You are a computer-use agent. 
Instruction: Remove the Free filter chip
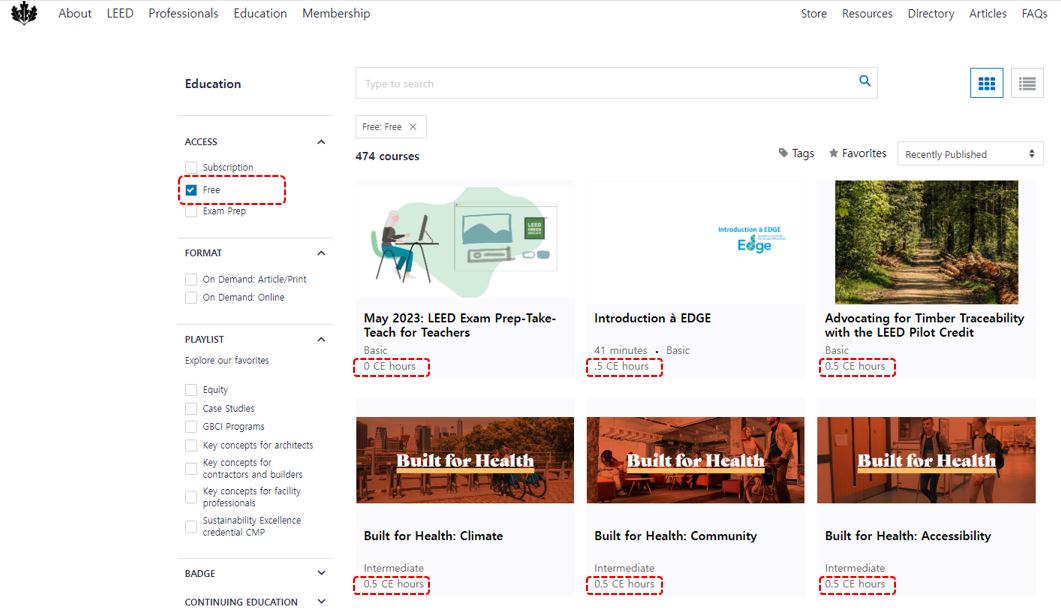413,127
